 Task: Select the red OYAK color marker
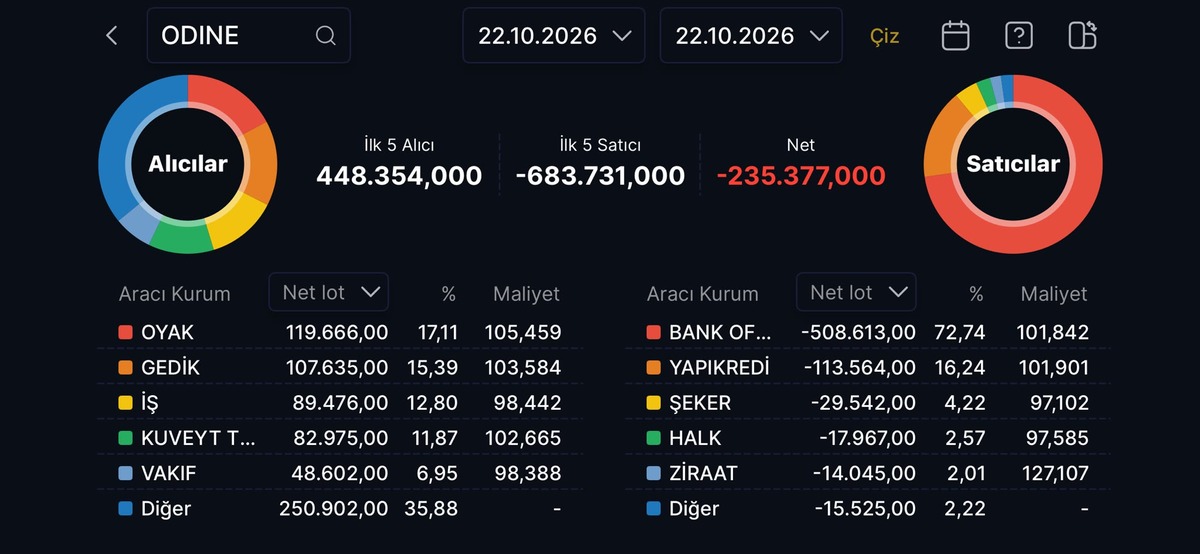coord(125,332)
